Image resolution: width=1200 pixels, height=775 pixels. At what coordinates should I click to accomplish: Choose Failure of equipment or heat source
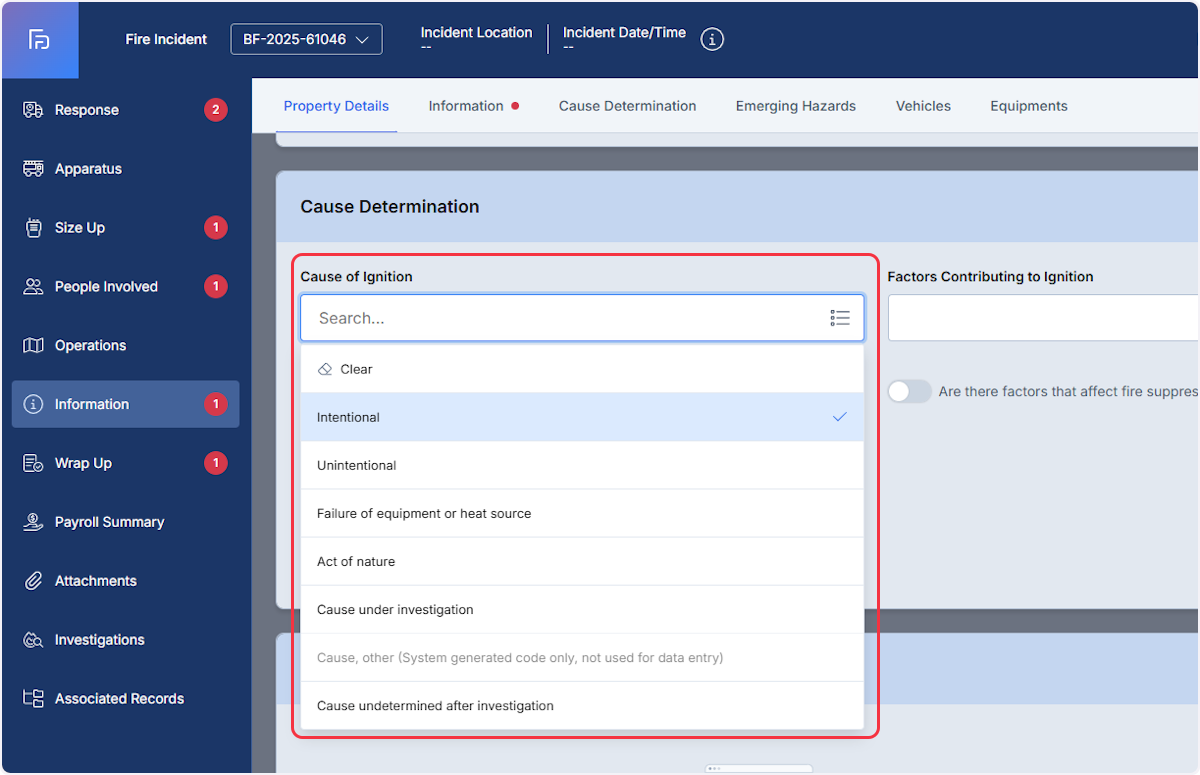coord(582,513)
